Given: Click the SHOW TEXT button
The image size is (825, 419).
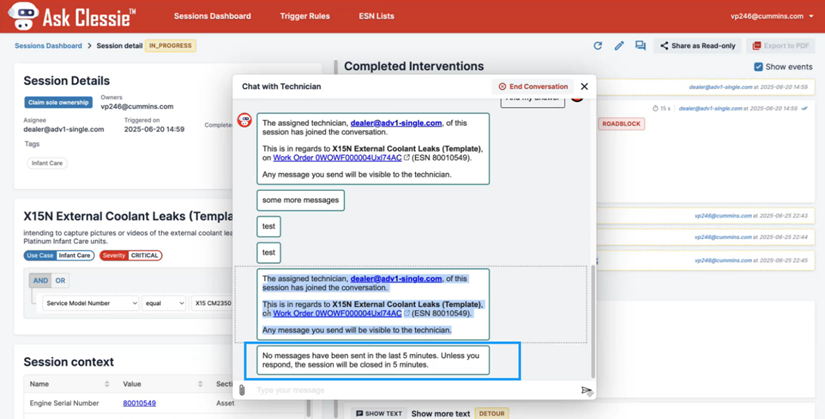Looking at the screenshot, I should (x=379, y=414).
